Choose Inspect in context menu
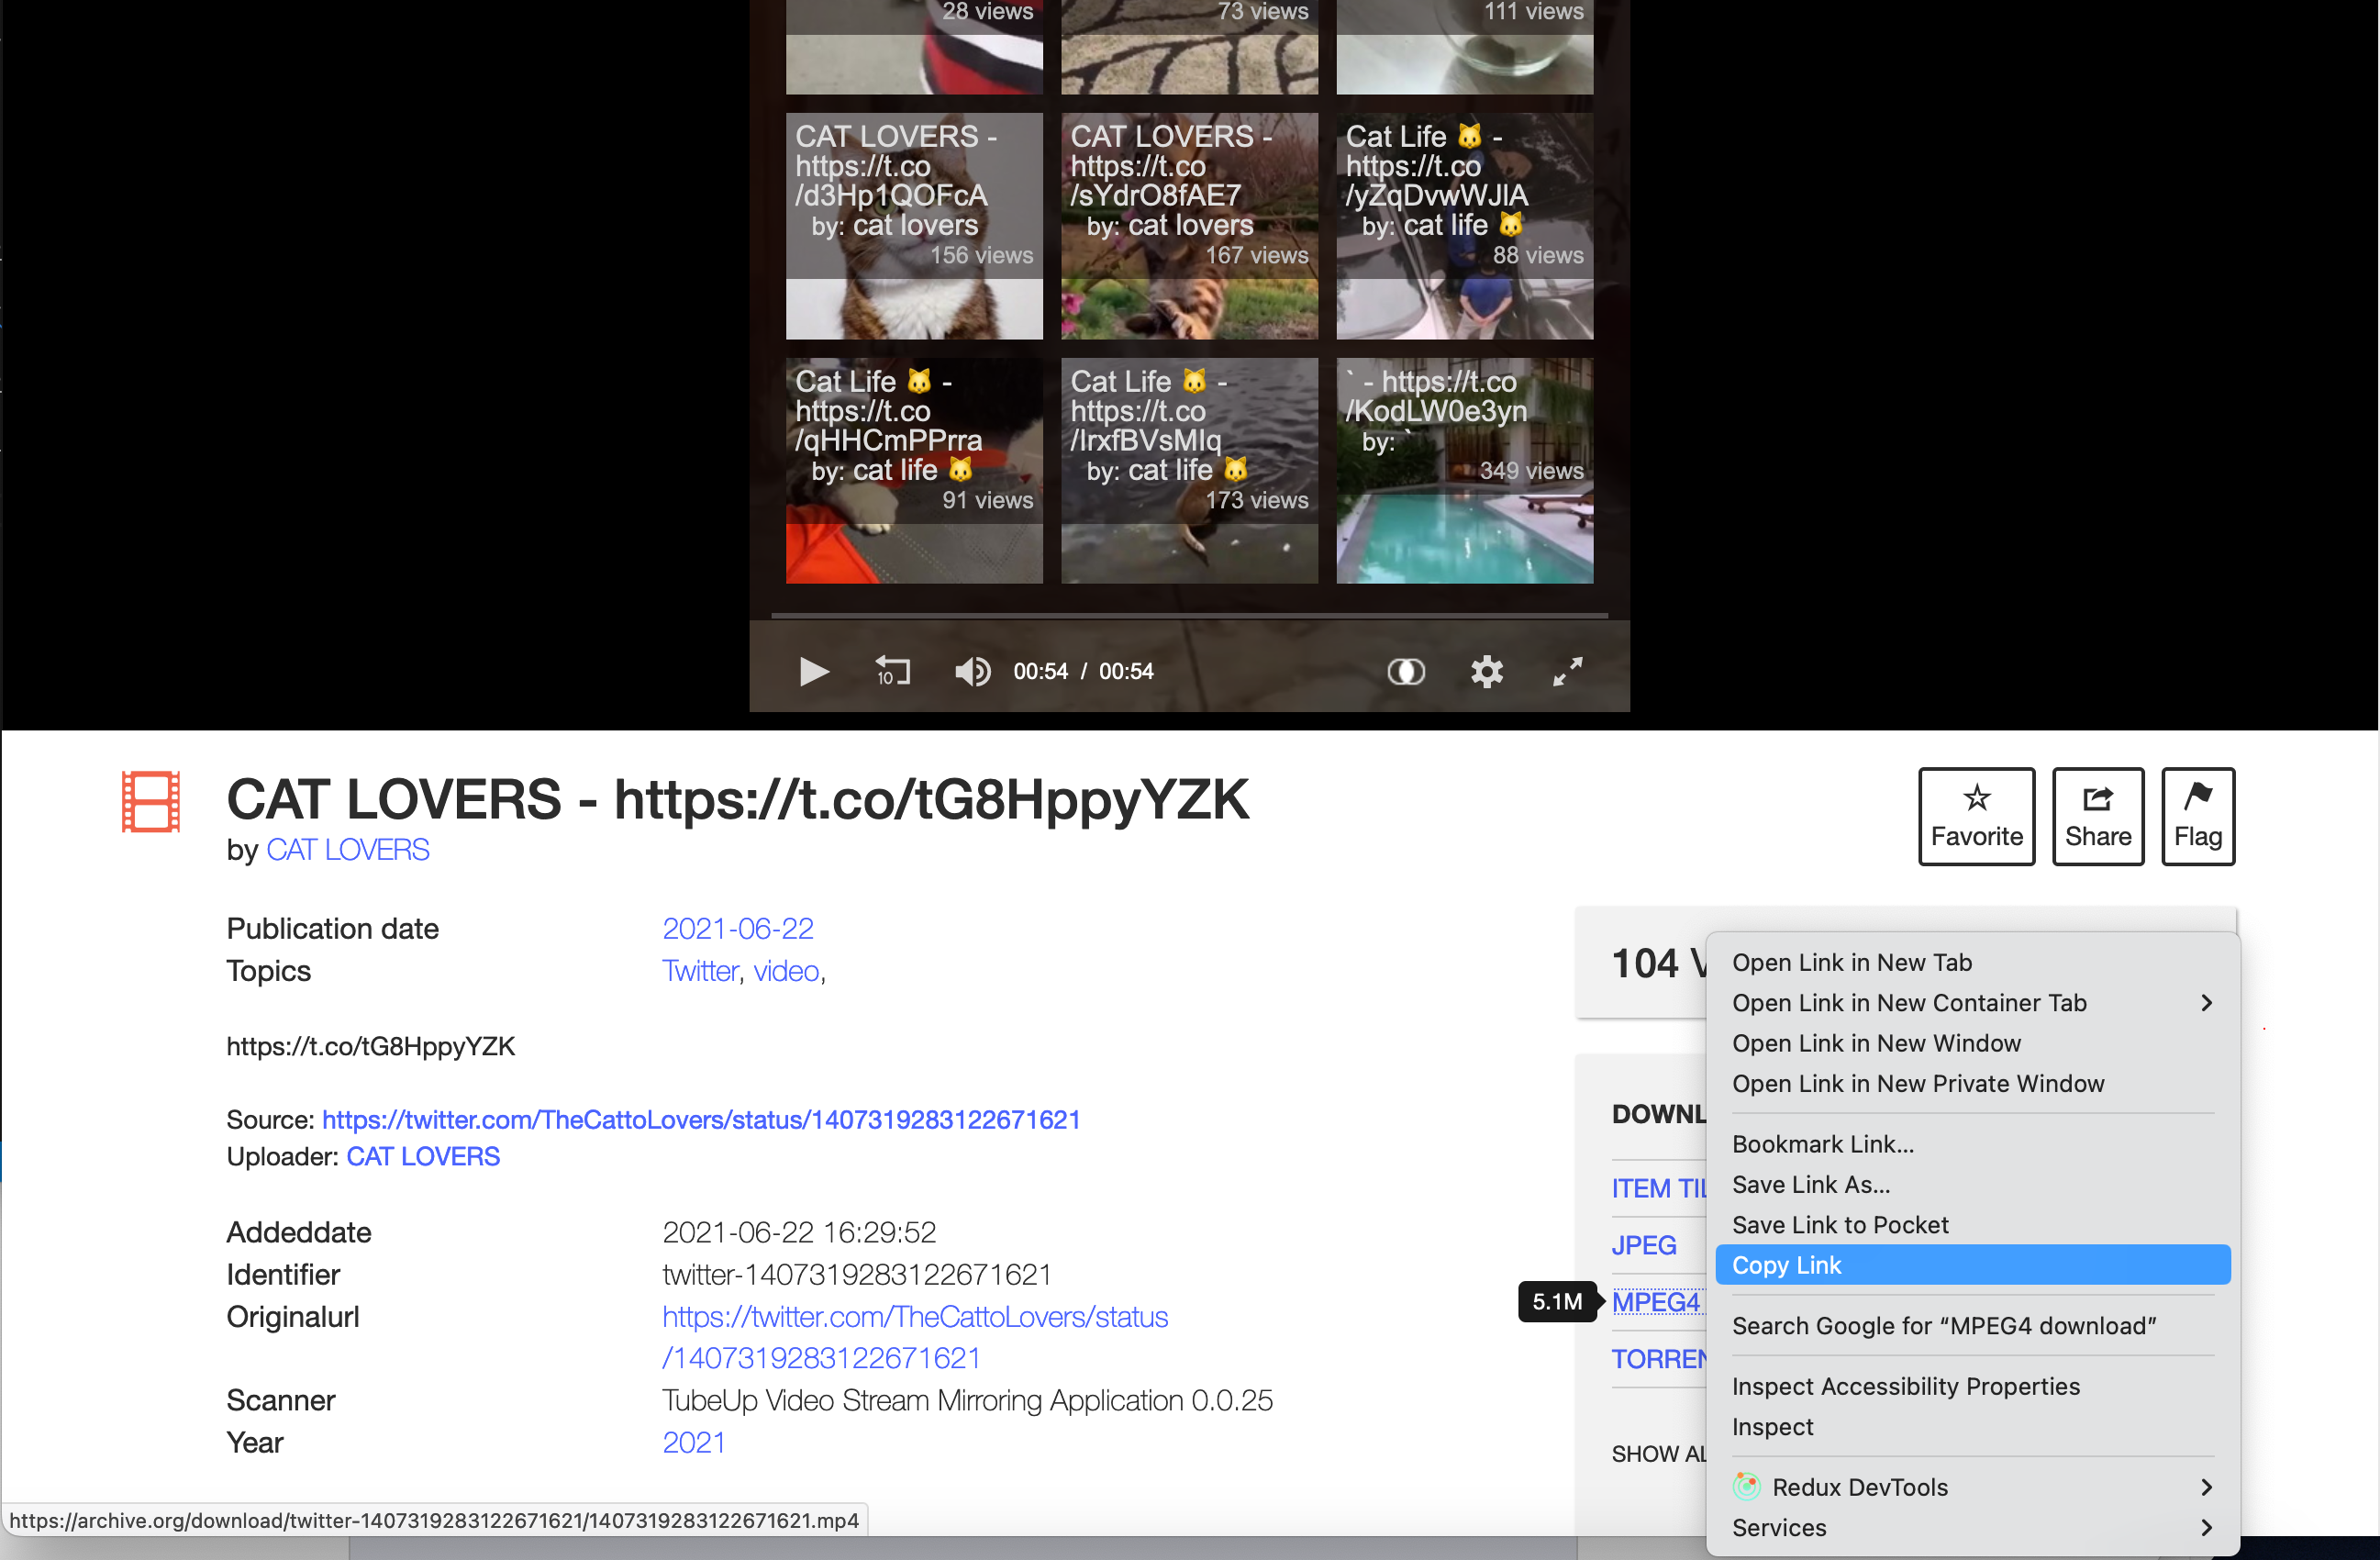The width and height of the screenshot is (2380, 1560). [1972, 1426]
